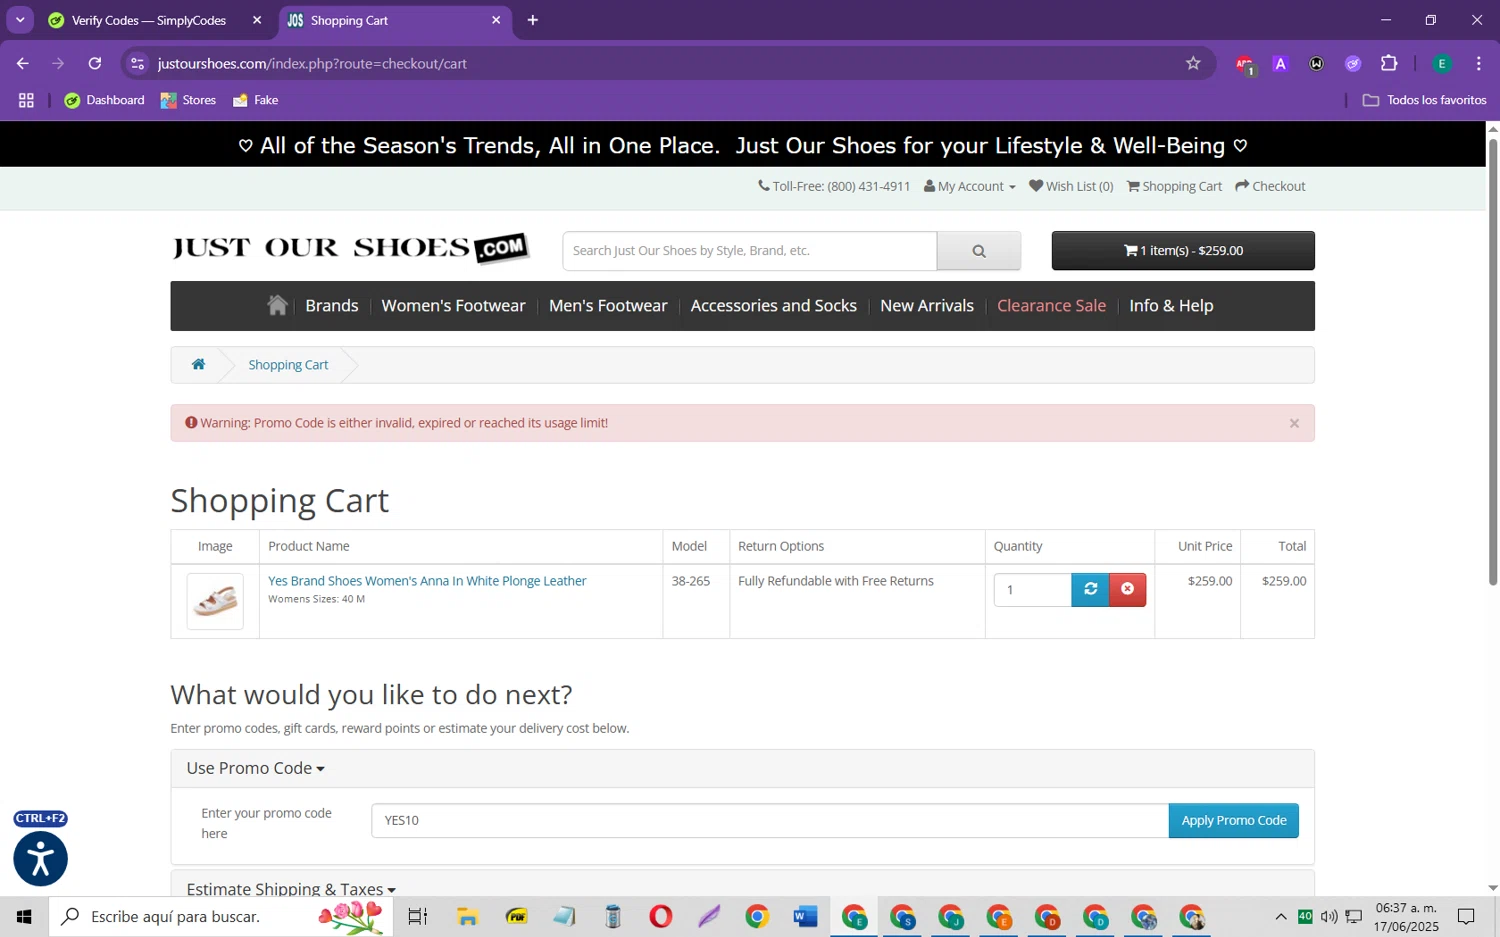Open the Chrome three-dot menu

point(1478,63)
